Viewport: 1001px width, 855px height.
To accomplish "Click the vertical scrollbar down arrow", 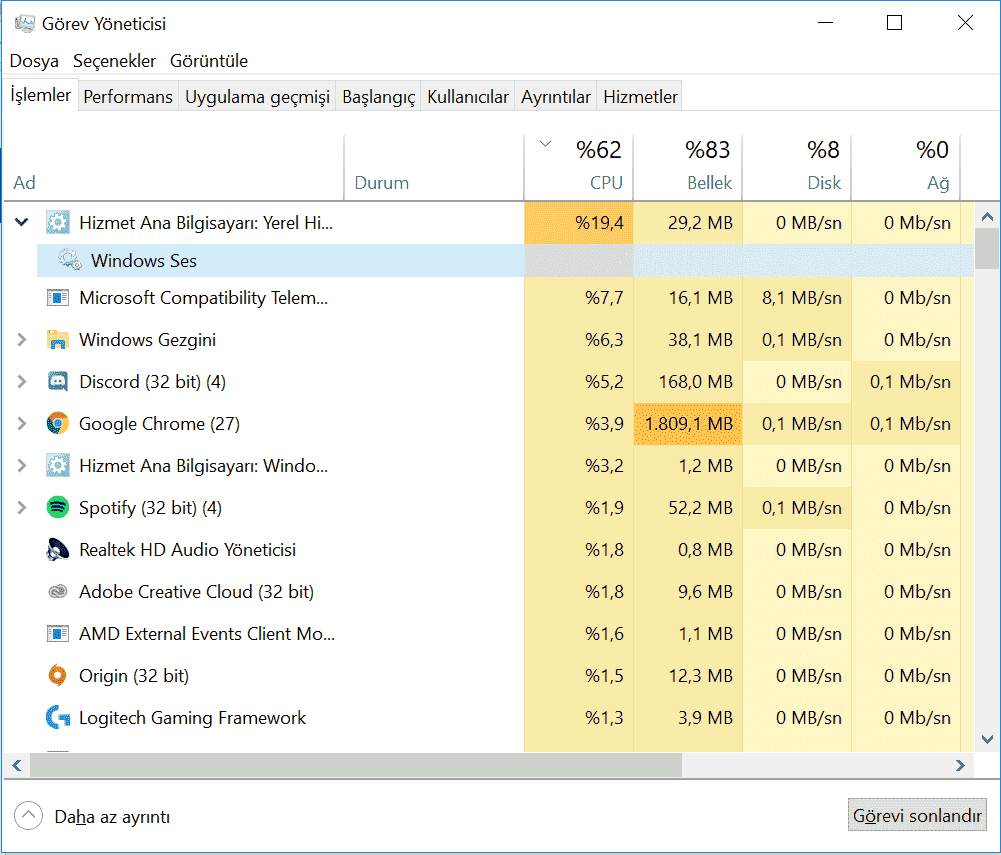I will click(x=987, y=739).
